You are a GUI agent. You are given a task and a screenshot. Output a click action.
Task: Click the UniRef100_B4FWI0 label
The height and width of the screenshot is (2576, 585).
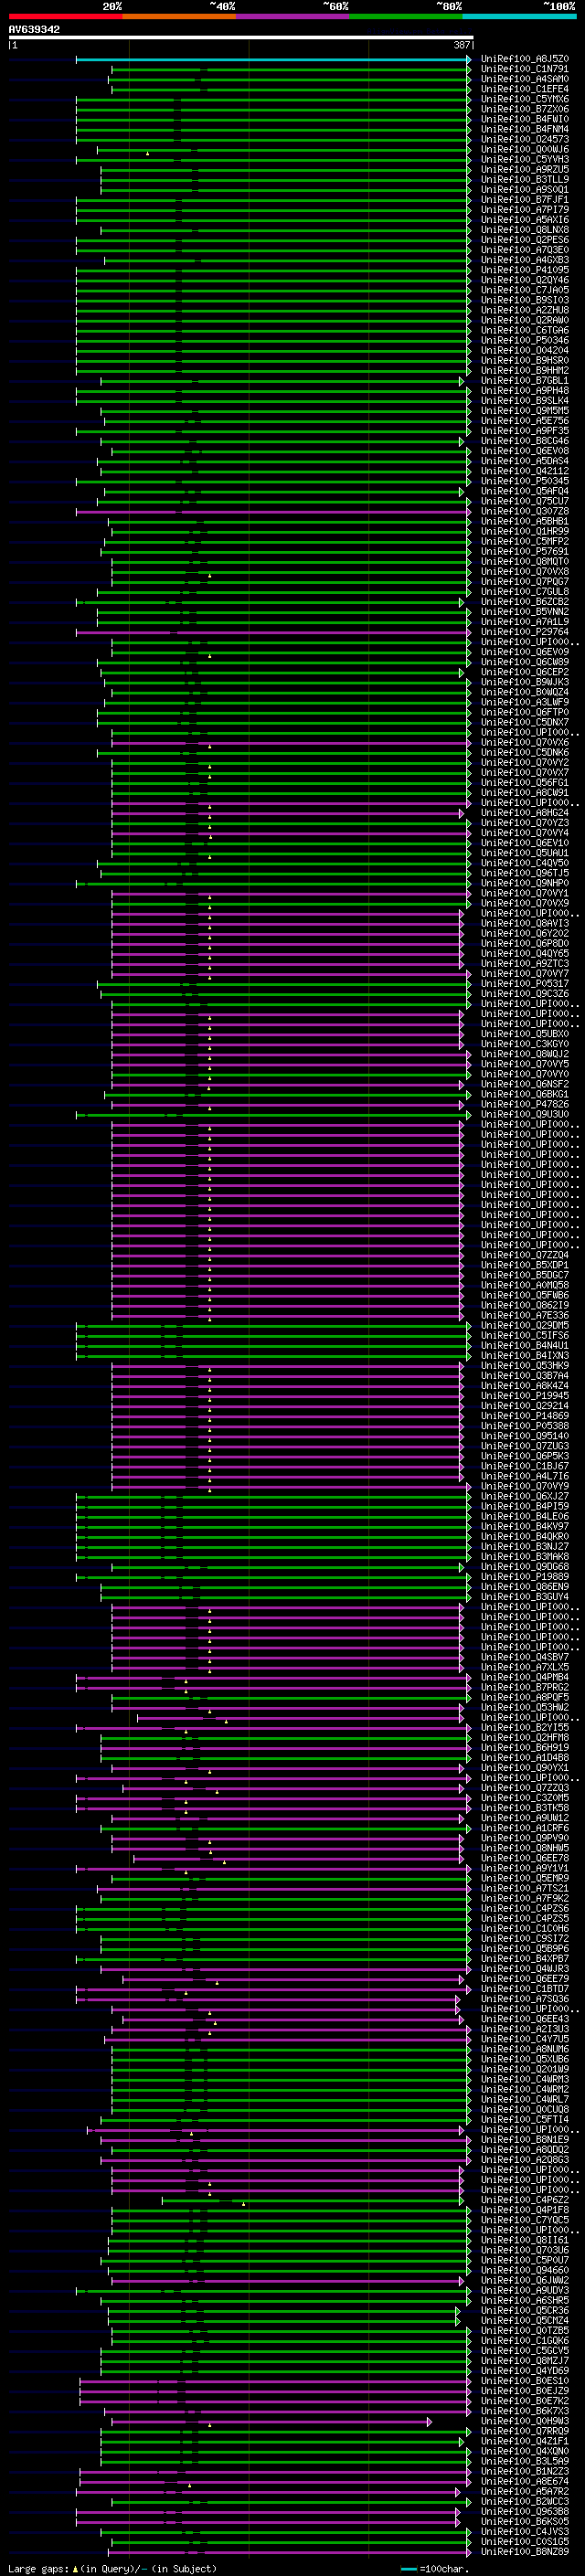click(525, 119)
